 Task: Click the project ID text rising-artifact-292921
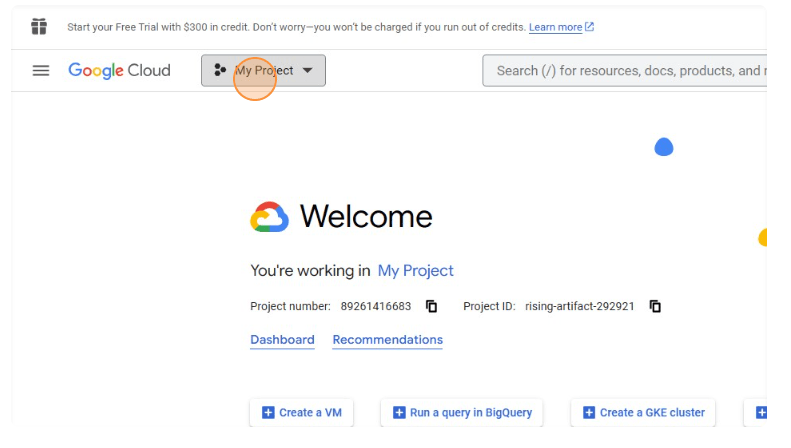click(580, 306)
